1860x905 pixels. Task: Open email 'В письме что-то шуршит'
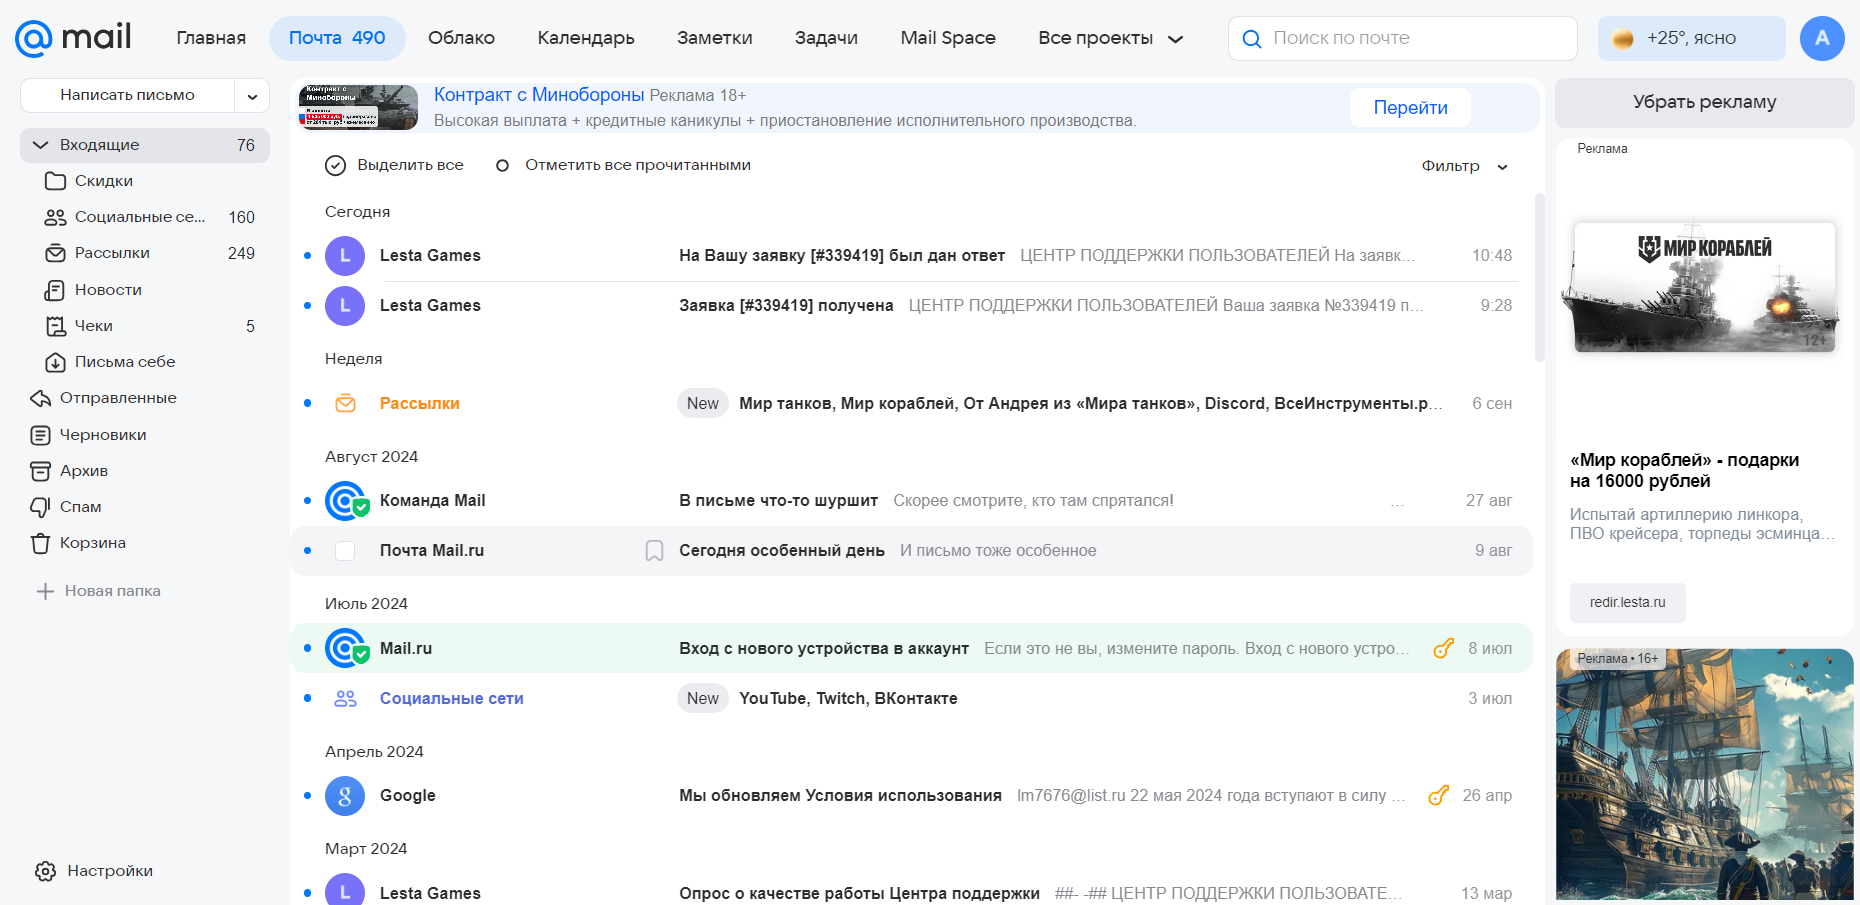(x=911, y=501)
